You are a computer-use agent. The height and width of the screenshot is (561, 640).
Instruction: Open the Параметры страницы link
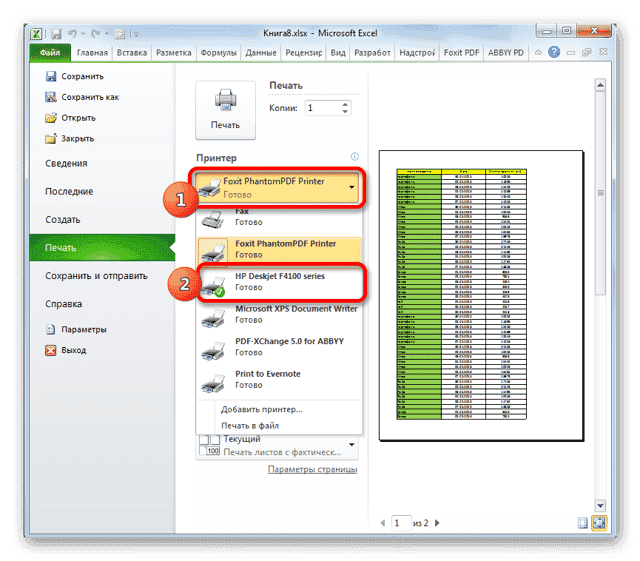point(312,470)
